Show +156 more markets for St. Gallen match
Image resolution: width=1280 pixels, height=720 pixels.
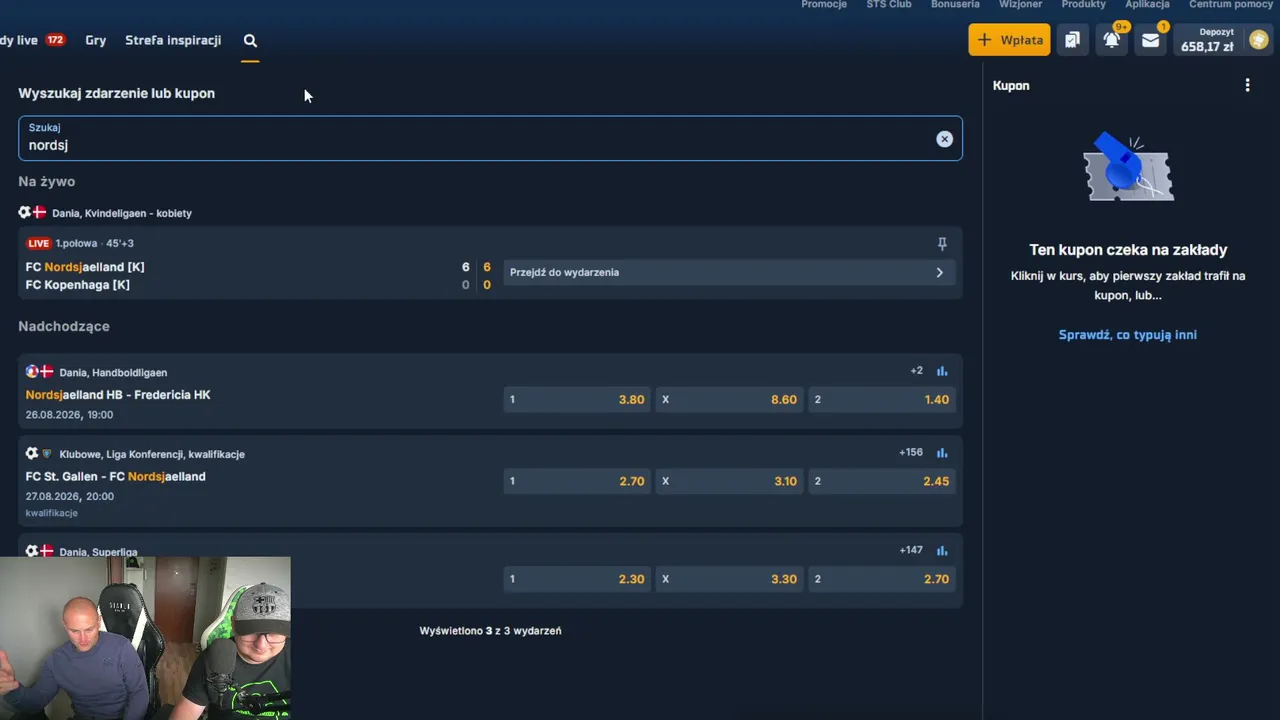coord(911,453)
